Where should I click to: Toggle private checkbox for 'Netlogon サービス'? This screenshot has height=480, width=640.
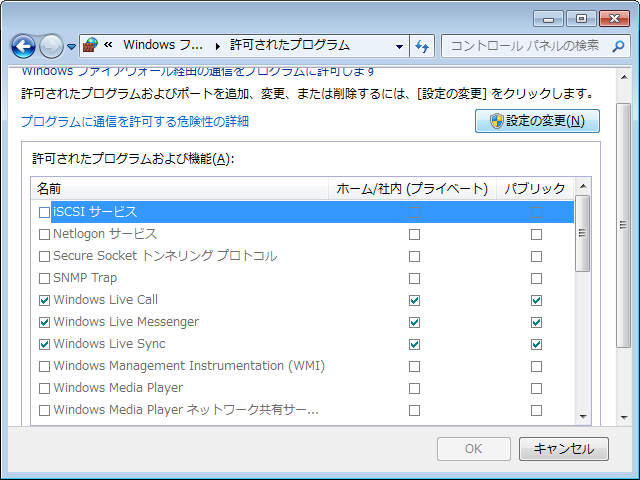[x=414, y=234]
